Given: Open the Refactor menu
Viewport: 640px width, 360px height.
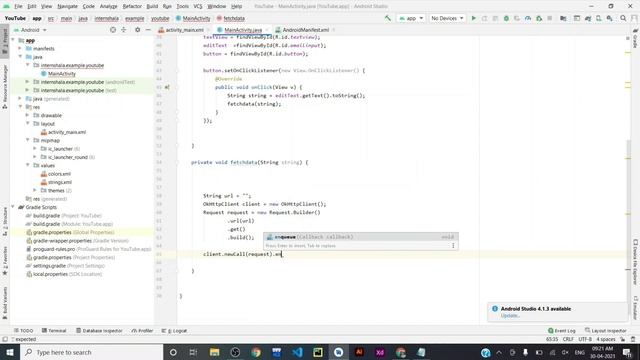Looking at the screenshot, I should (132, 6).
